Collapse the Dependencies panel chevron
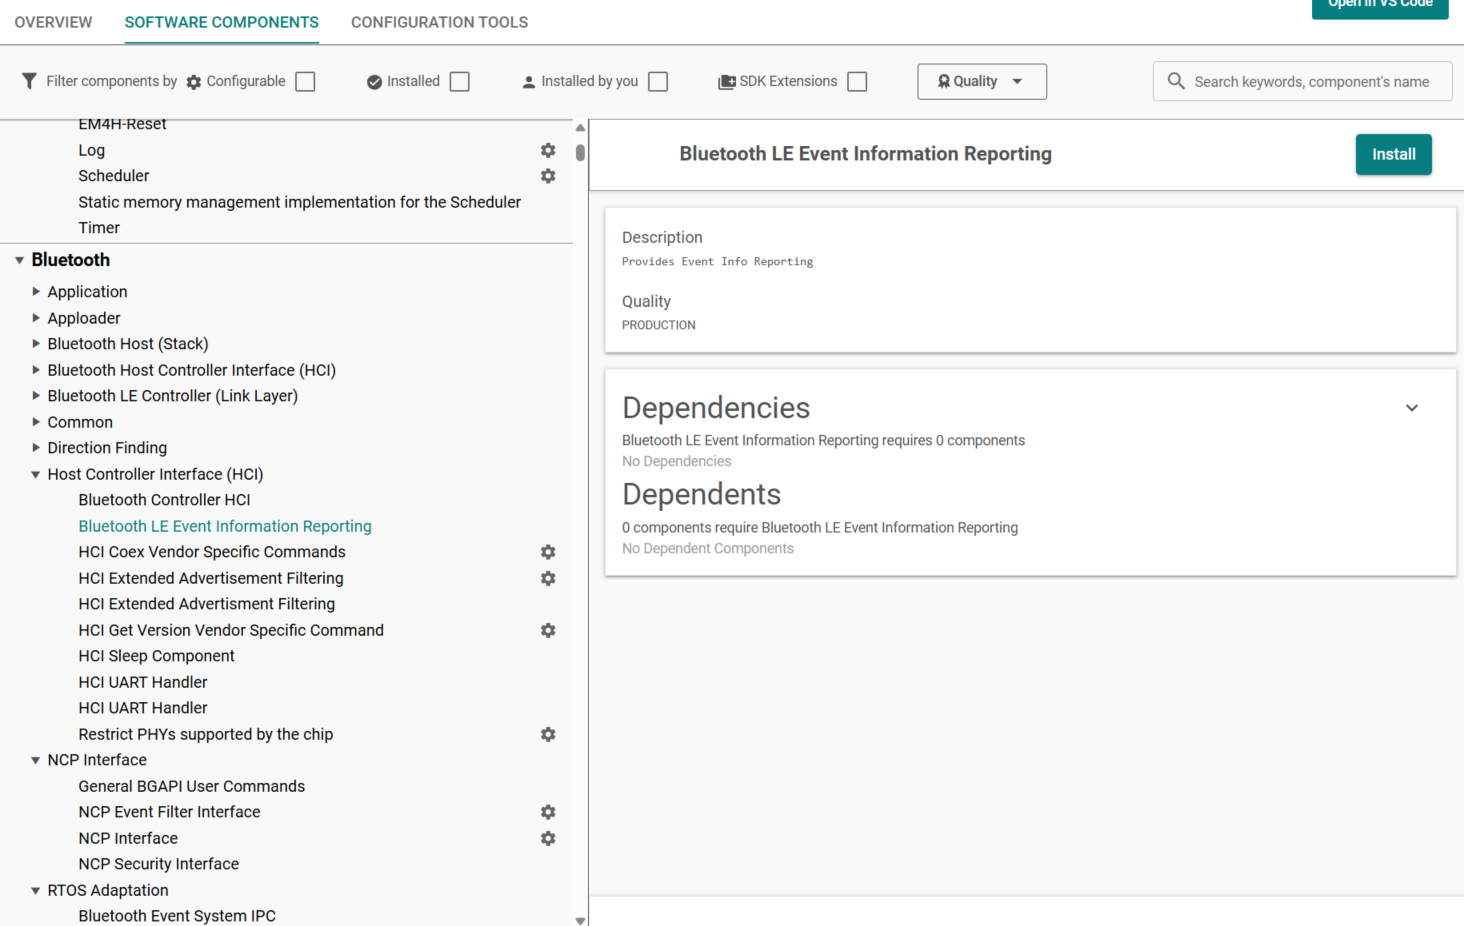This screenshot has width=1464, height=926. point(1412,408)
